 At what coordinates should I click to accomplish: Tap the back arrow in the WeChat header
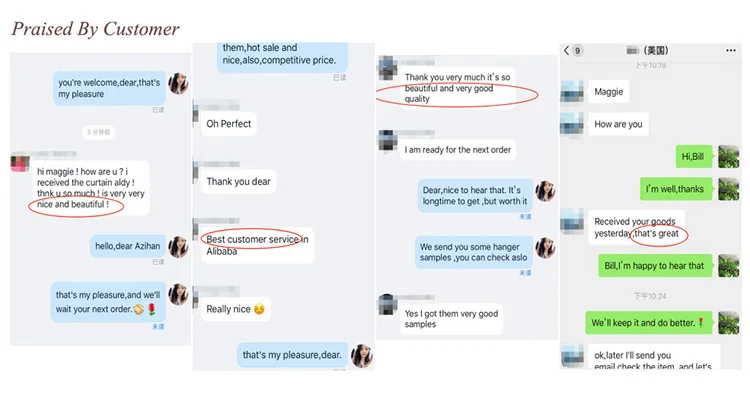tap(566, 51)
